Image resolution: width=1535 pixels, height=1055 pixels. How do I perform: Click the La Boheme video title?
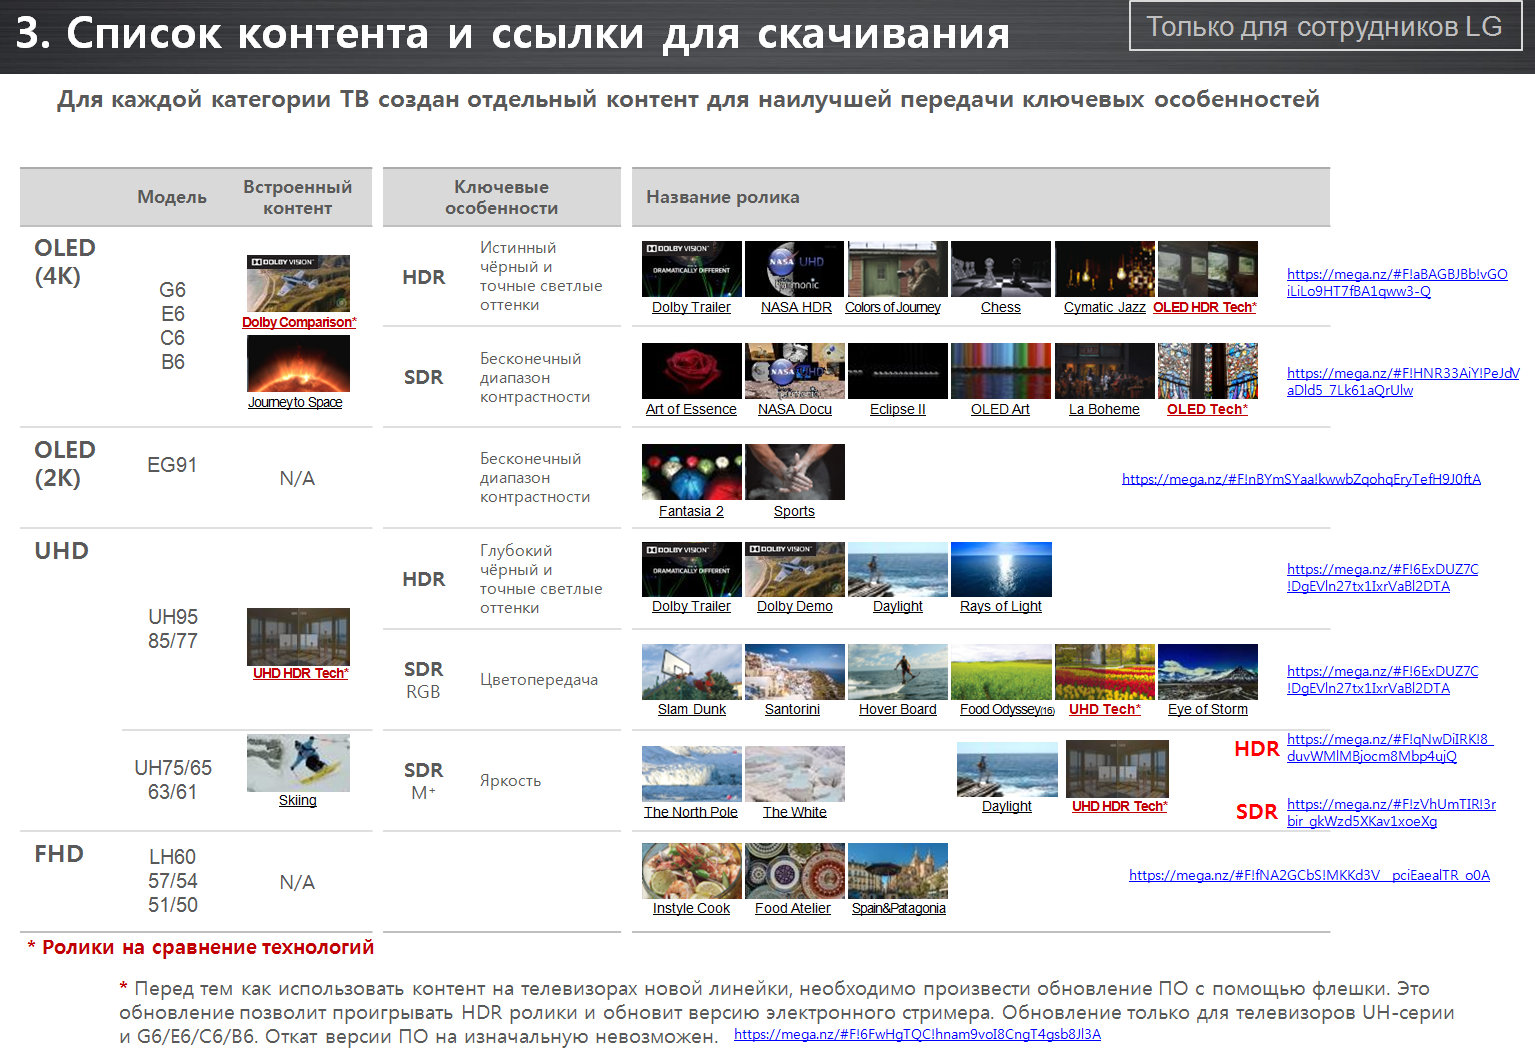[1104, 409]
